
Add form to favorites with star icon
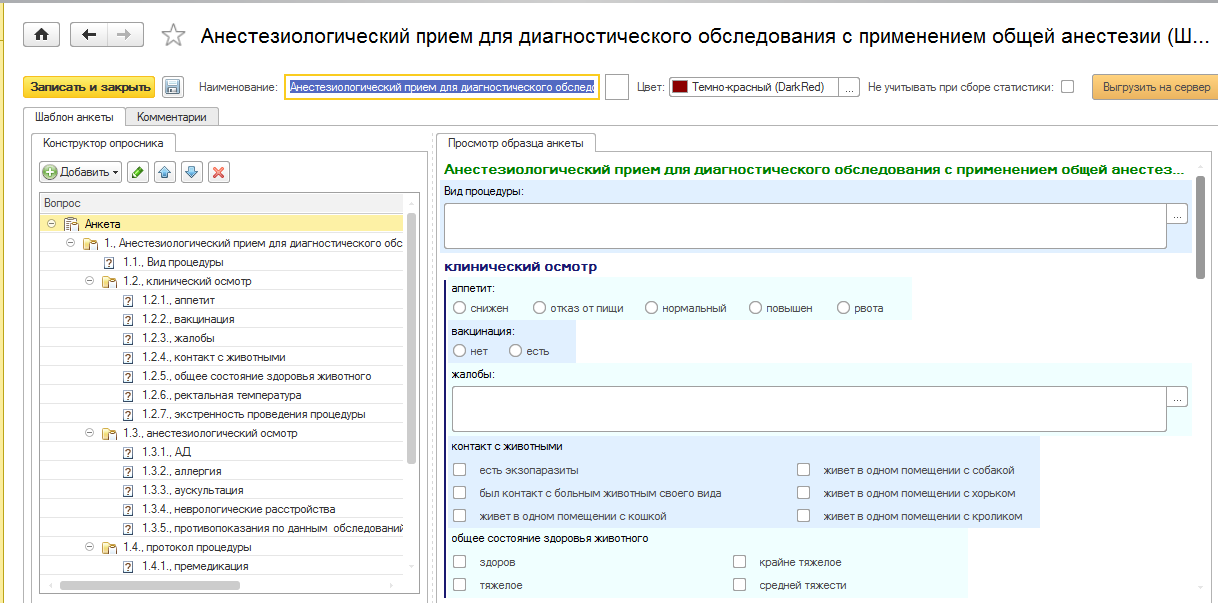[173, 36]
